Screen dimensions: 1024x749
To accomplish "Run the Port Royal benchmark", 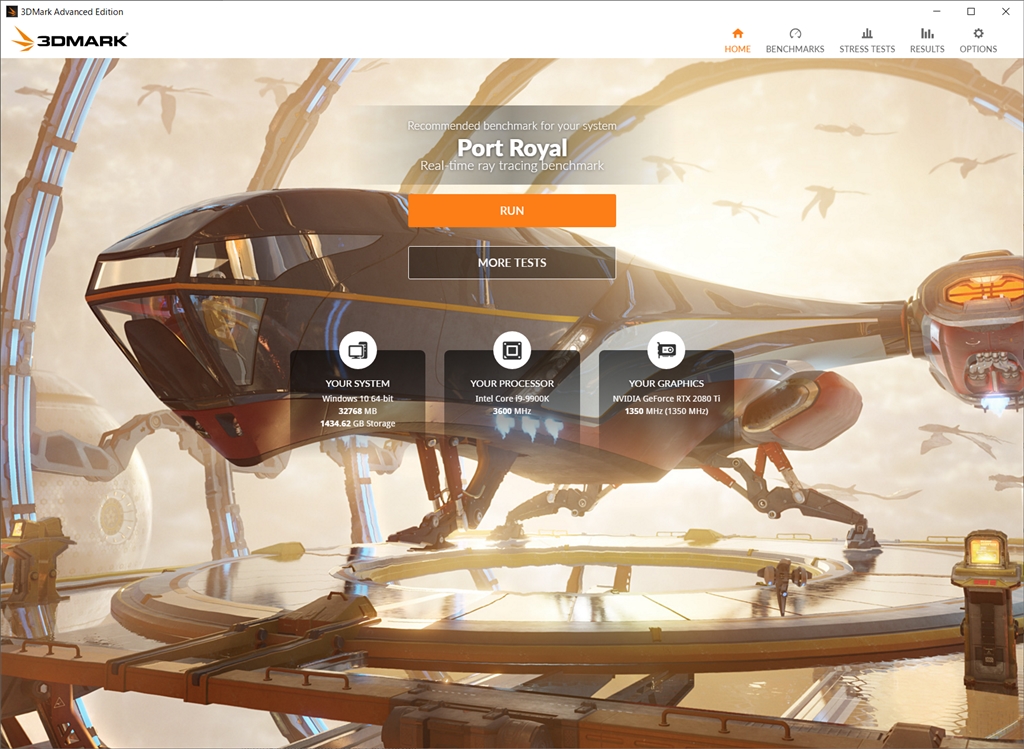I will click(x=511, y=210).
